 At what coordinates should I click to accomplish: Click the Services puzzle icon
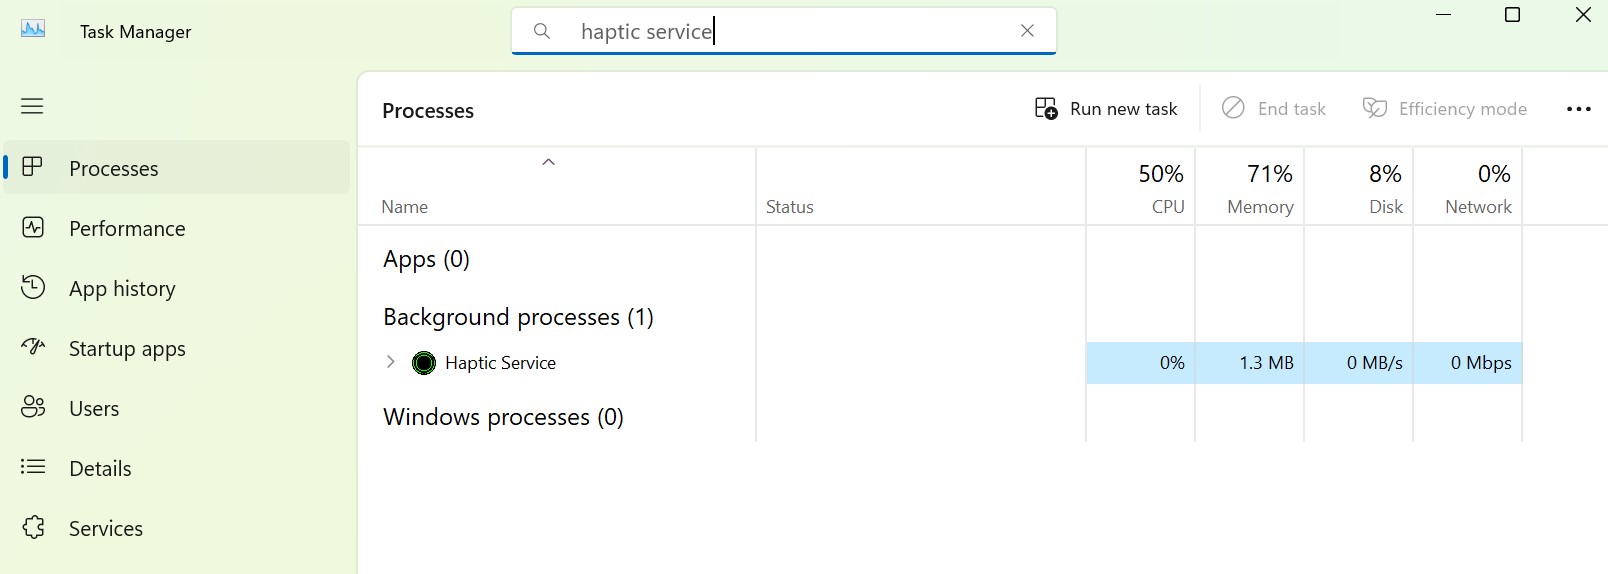point(33,527)
